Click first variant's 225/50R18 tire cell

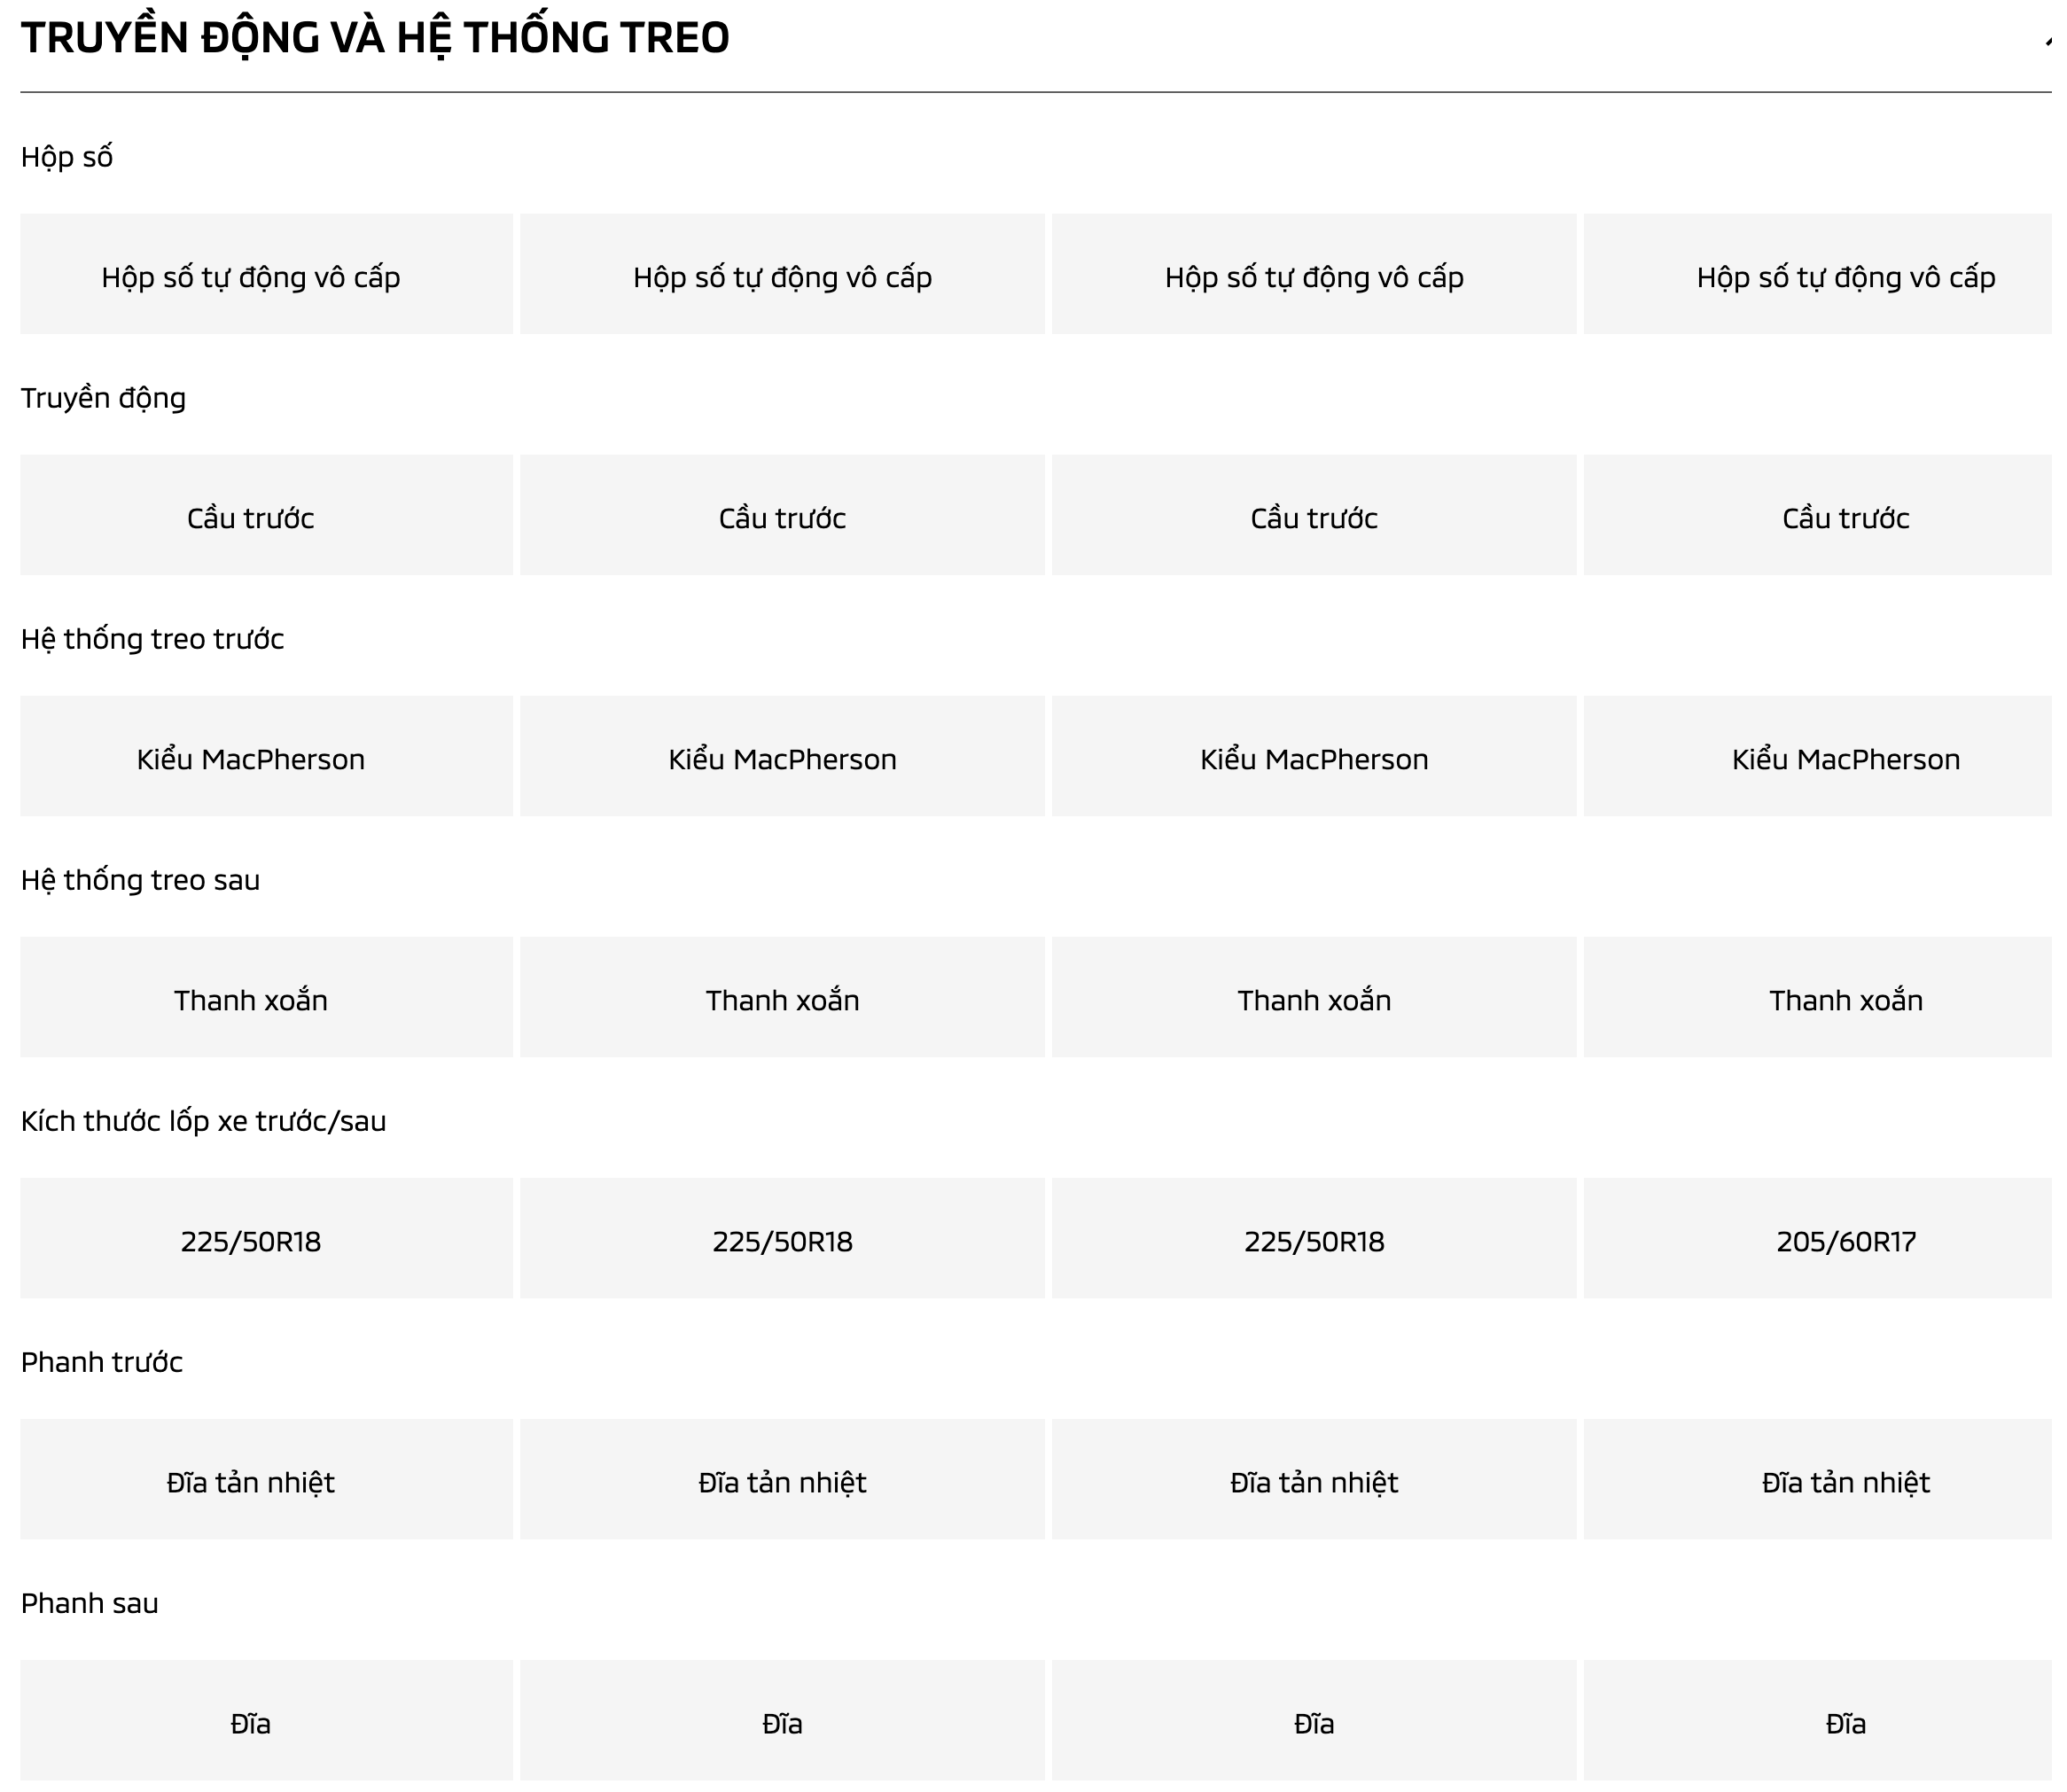point(267,1238)
